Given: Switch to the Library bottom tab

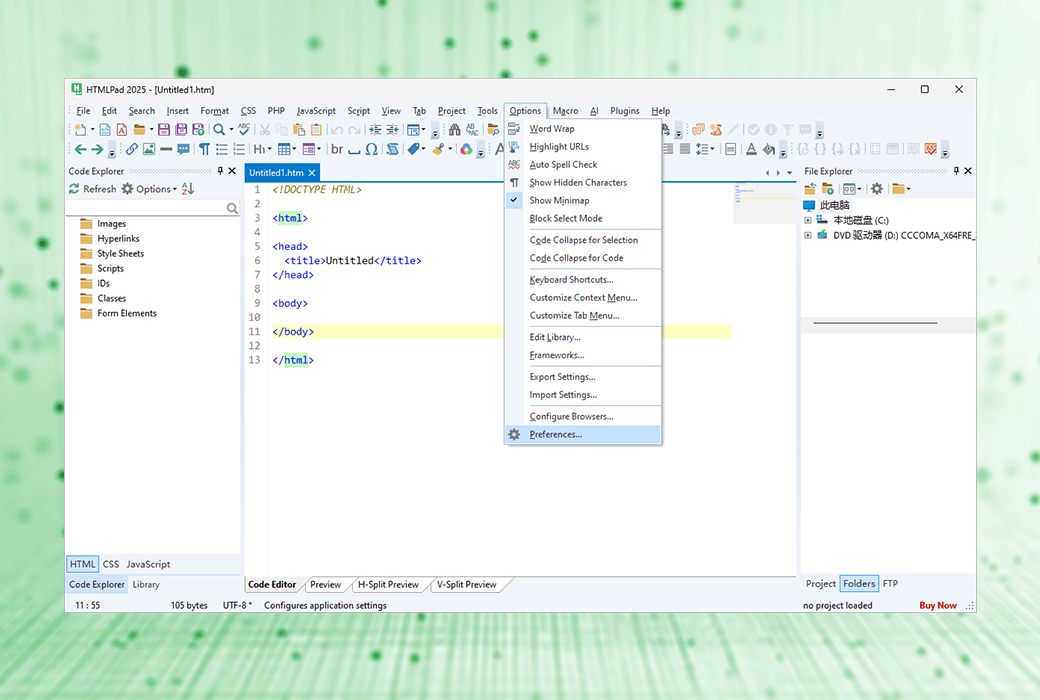Looking at the screenshot, I should coord(146,585).
